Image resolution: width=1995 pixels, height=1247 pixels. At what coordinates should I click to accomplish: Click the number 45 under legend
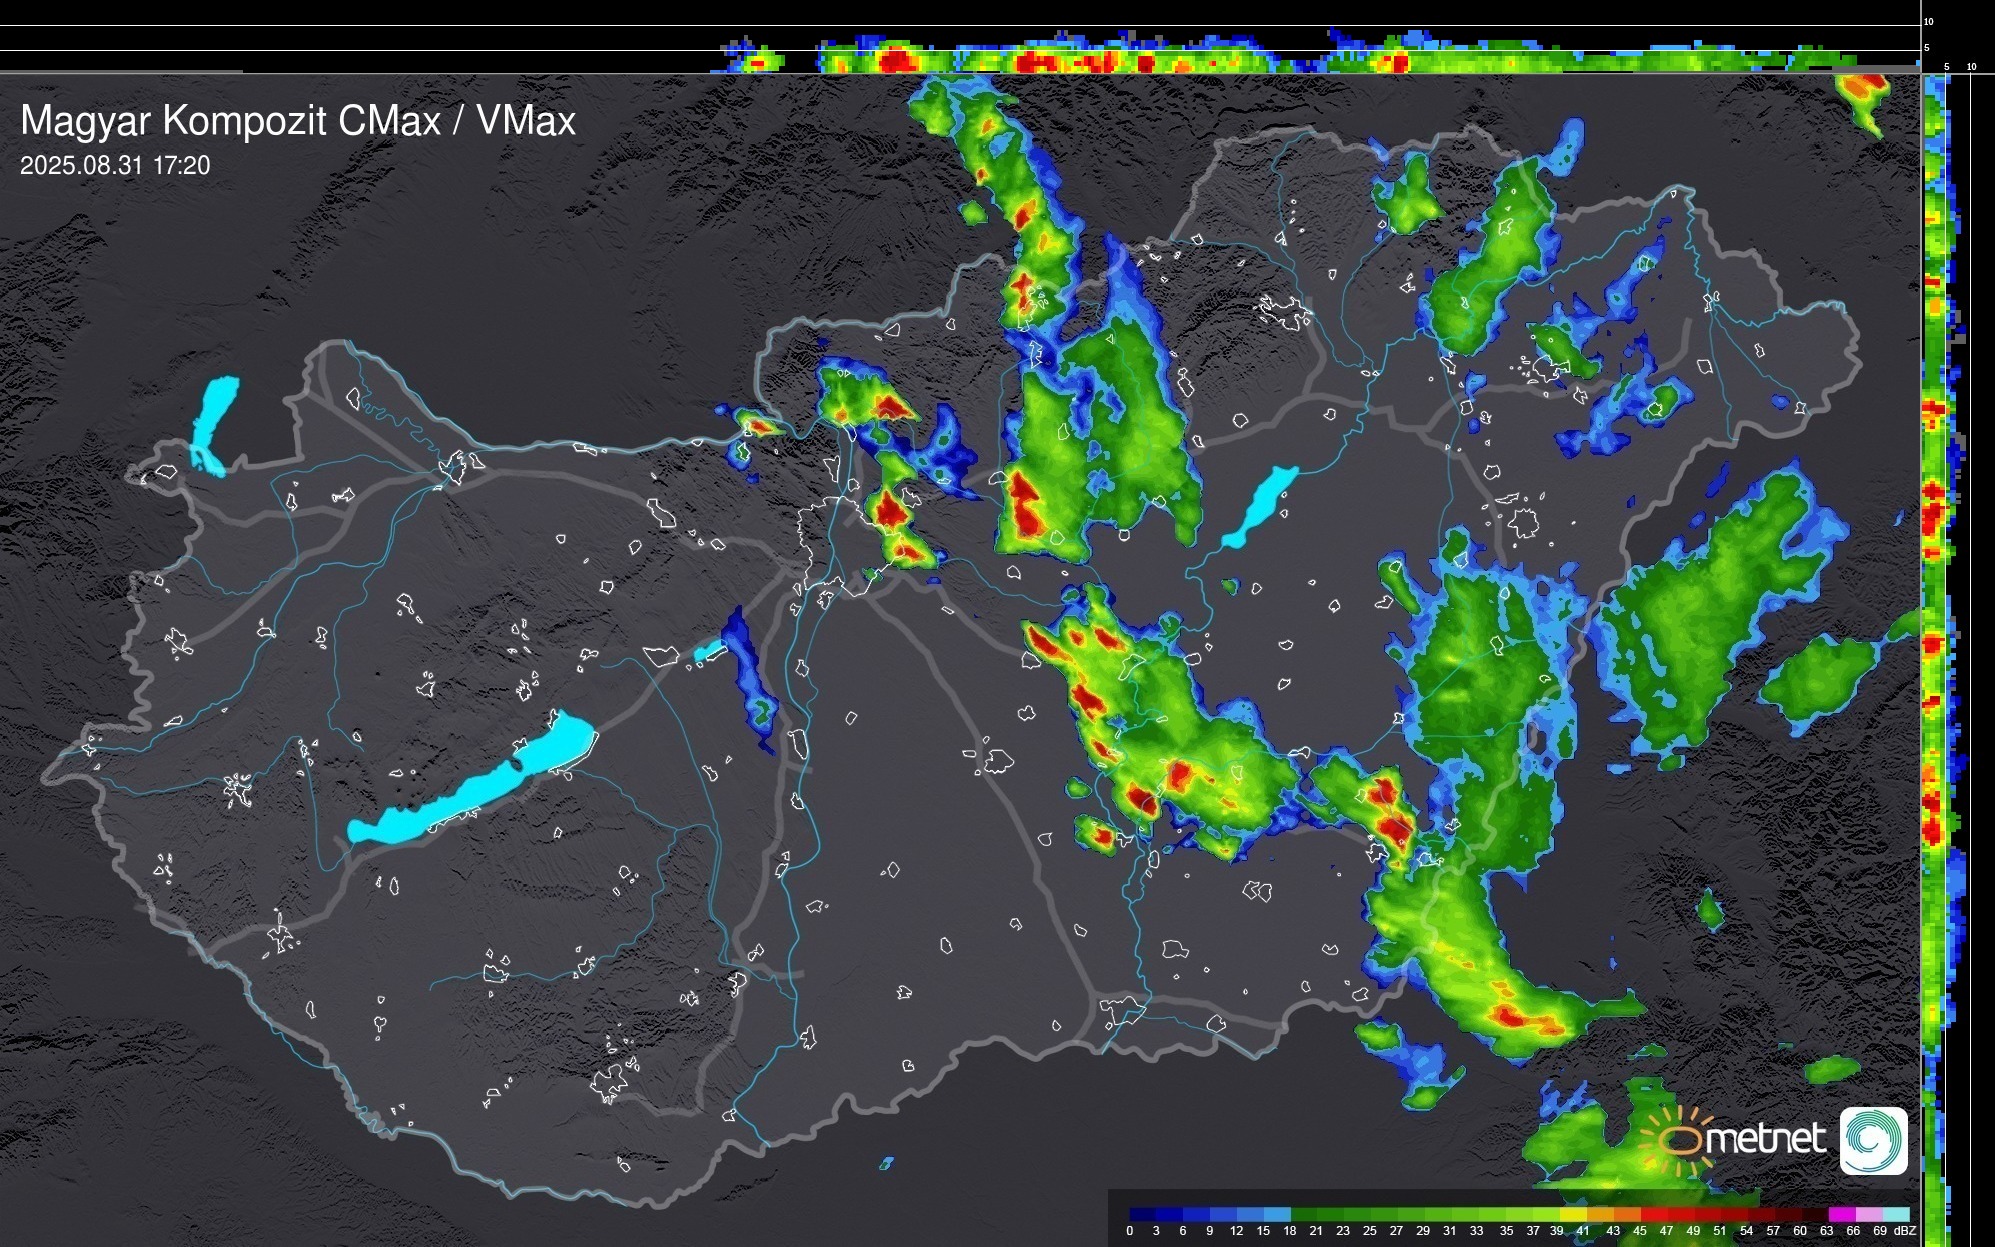click(x=1640, y=1231)
